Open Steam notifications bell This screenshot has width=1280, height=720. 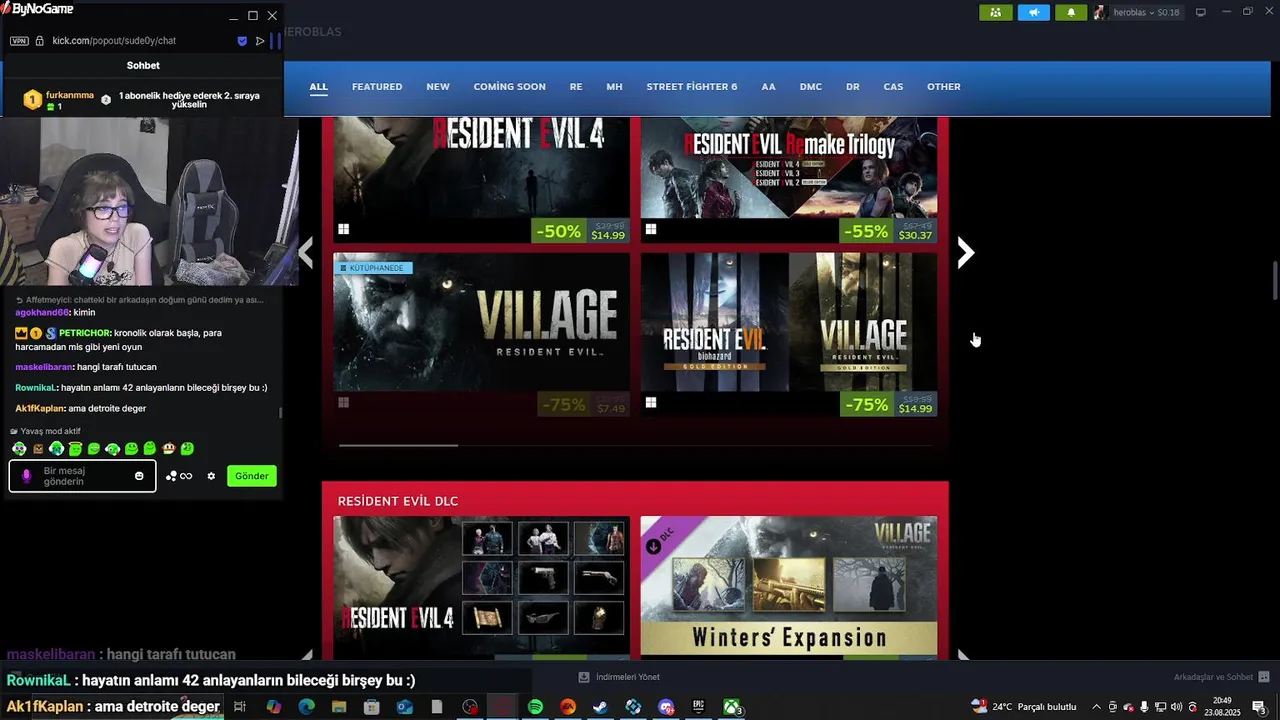click(x=1071, y=12)
